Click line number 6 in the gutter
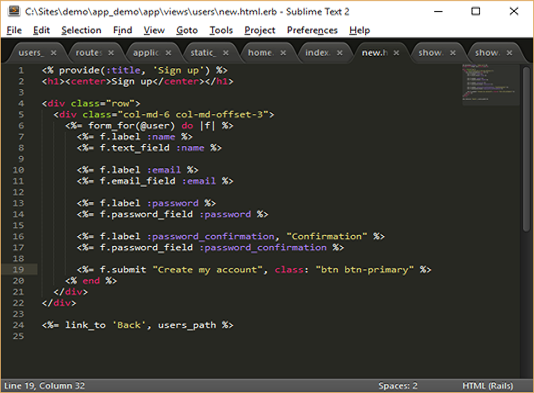The width and height of the screenshot is (534, 393). pyautogui.click(x=21, y=126)
